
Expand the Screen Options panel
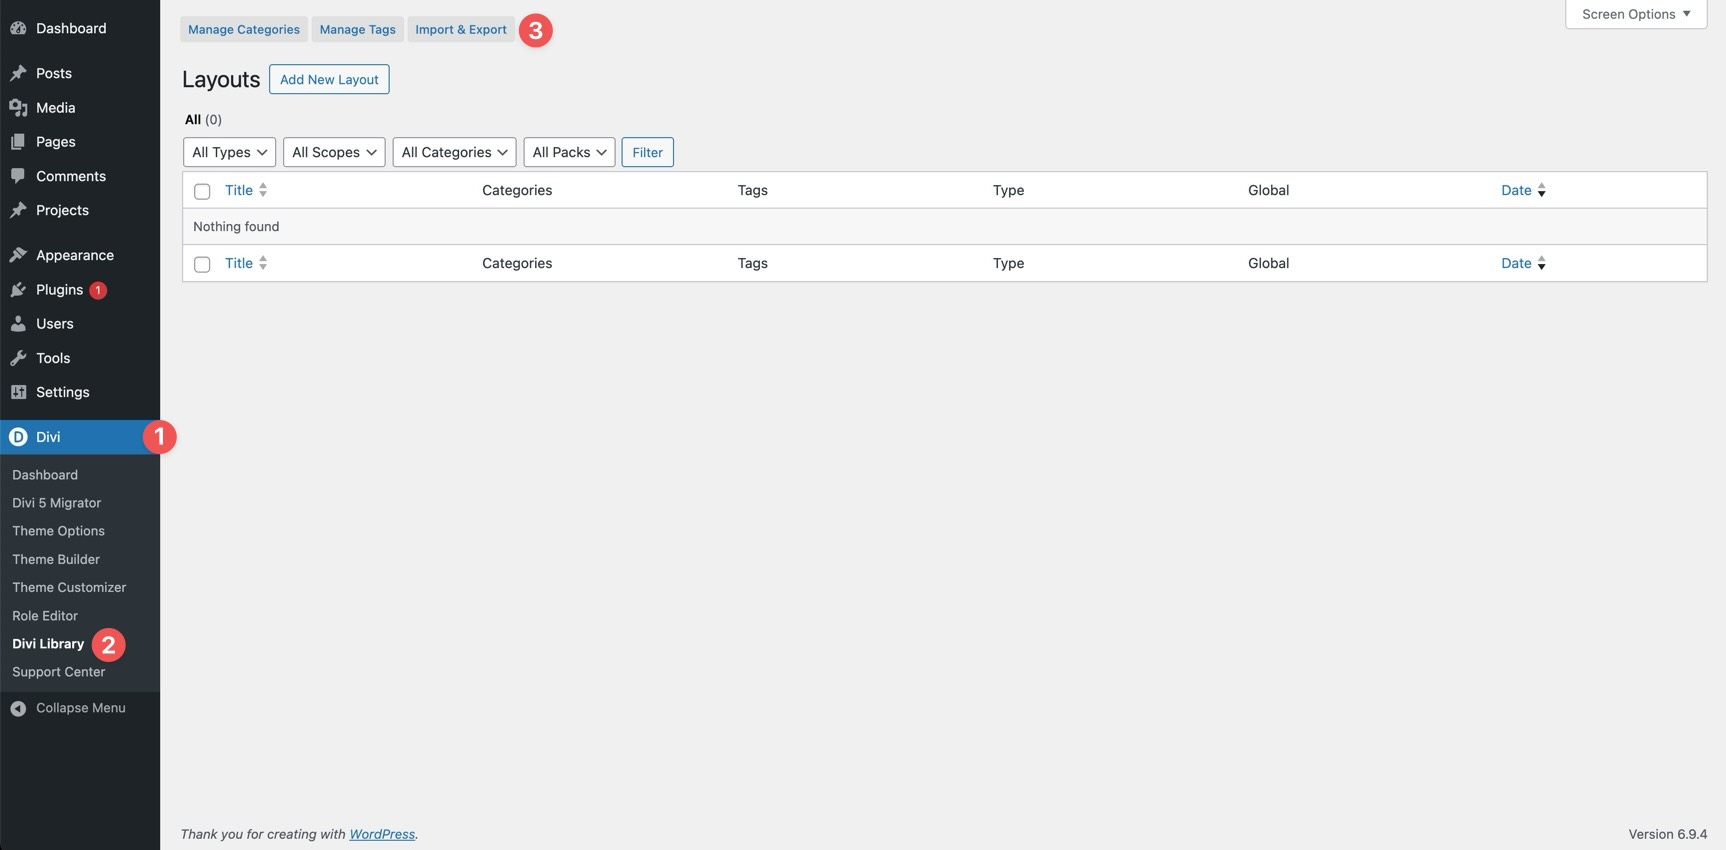[1636, 14]
